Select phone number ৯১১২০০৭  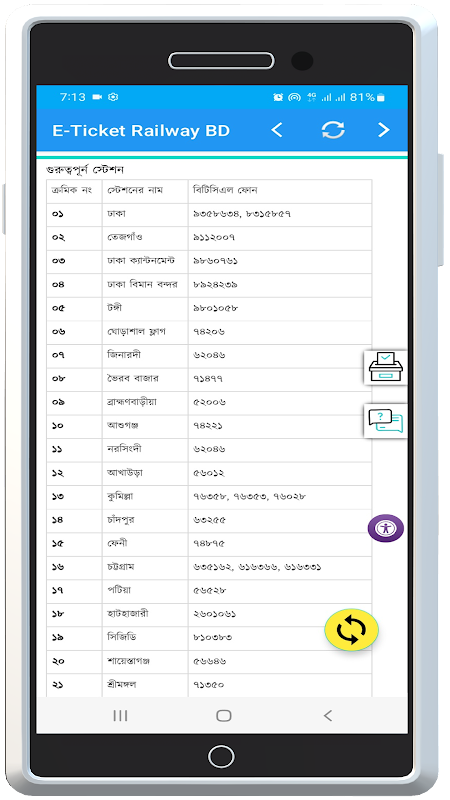214,237
